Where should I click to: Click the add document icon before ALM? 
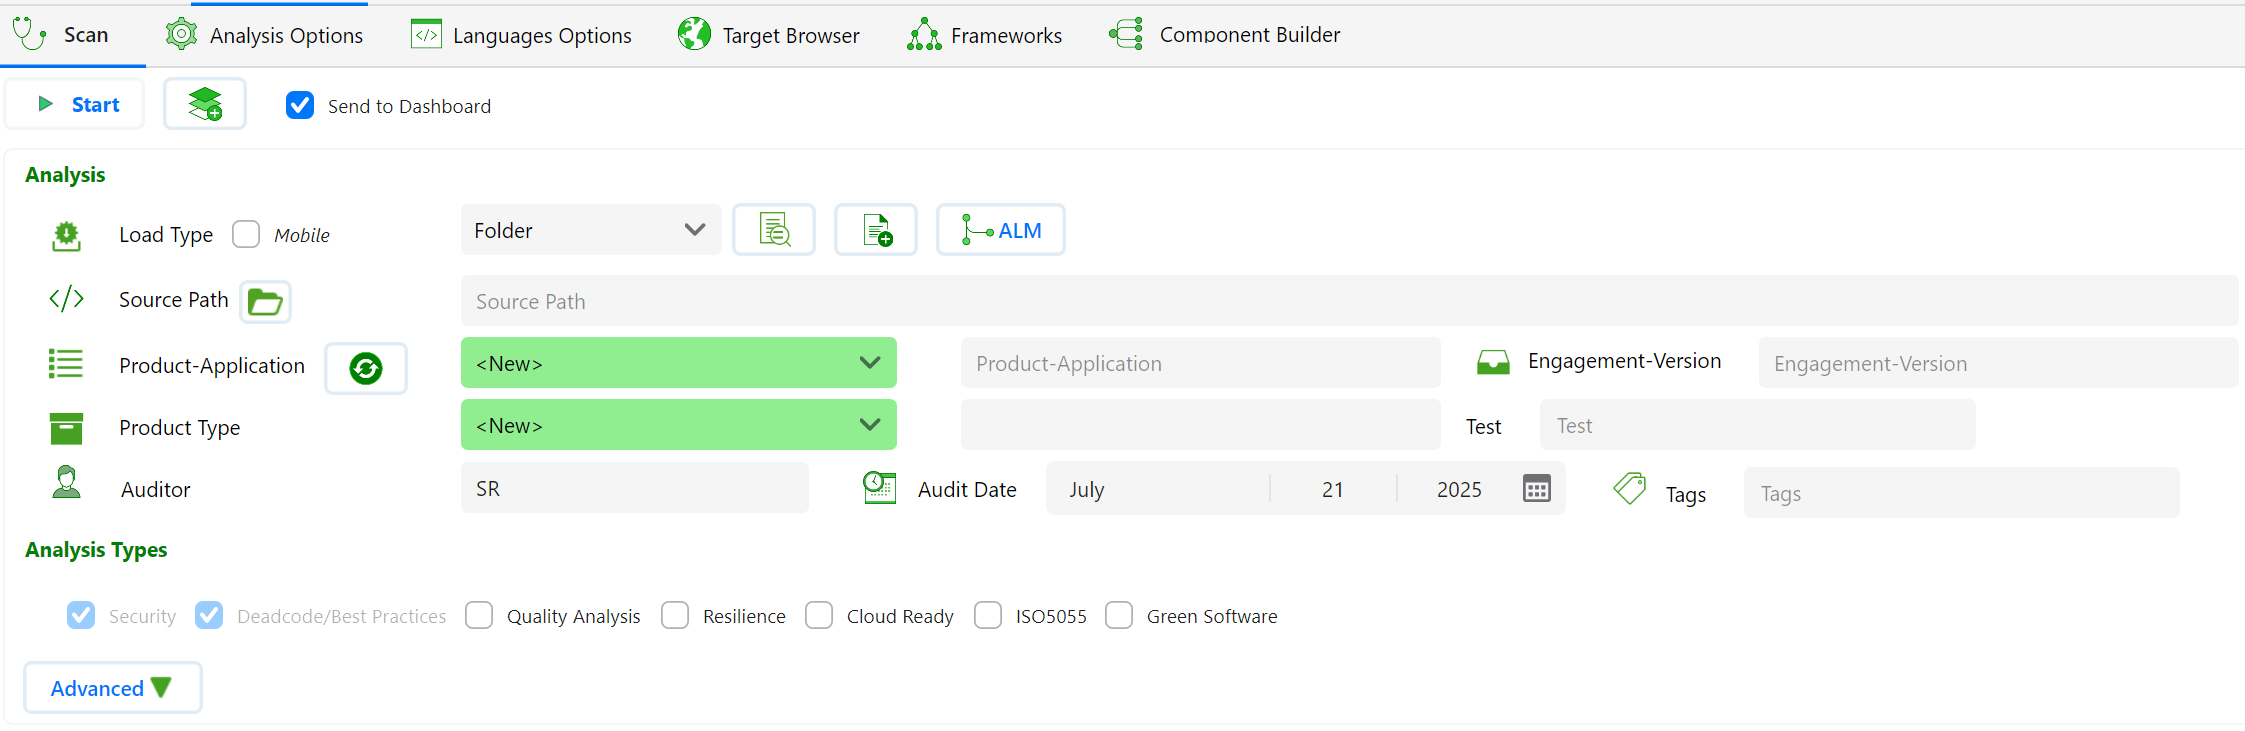pyautogui.click(x=876, y=230)
